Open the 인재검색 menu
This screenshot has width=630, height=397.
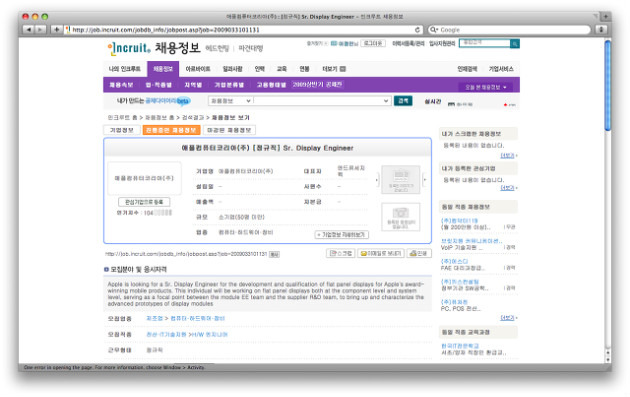click(x=467, y=69)
